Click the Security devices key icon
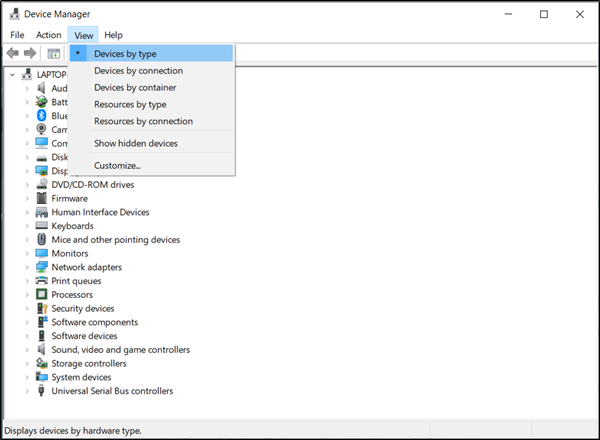This screenshot has width=600, height=440. tap(42, 308)
